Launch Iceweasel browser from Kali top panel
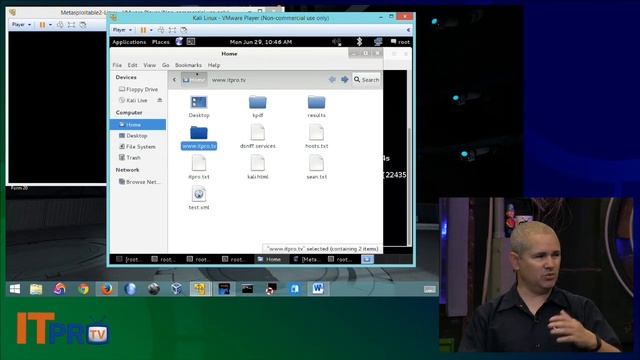Image resolution: width=640 pixels, height=360 pixels. pos(179,42)
